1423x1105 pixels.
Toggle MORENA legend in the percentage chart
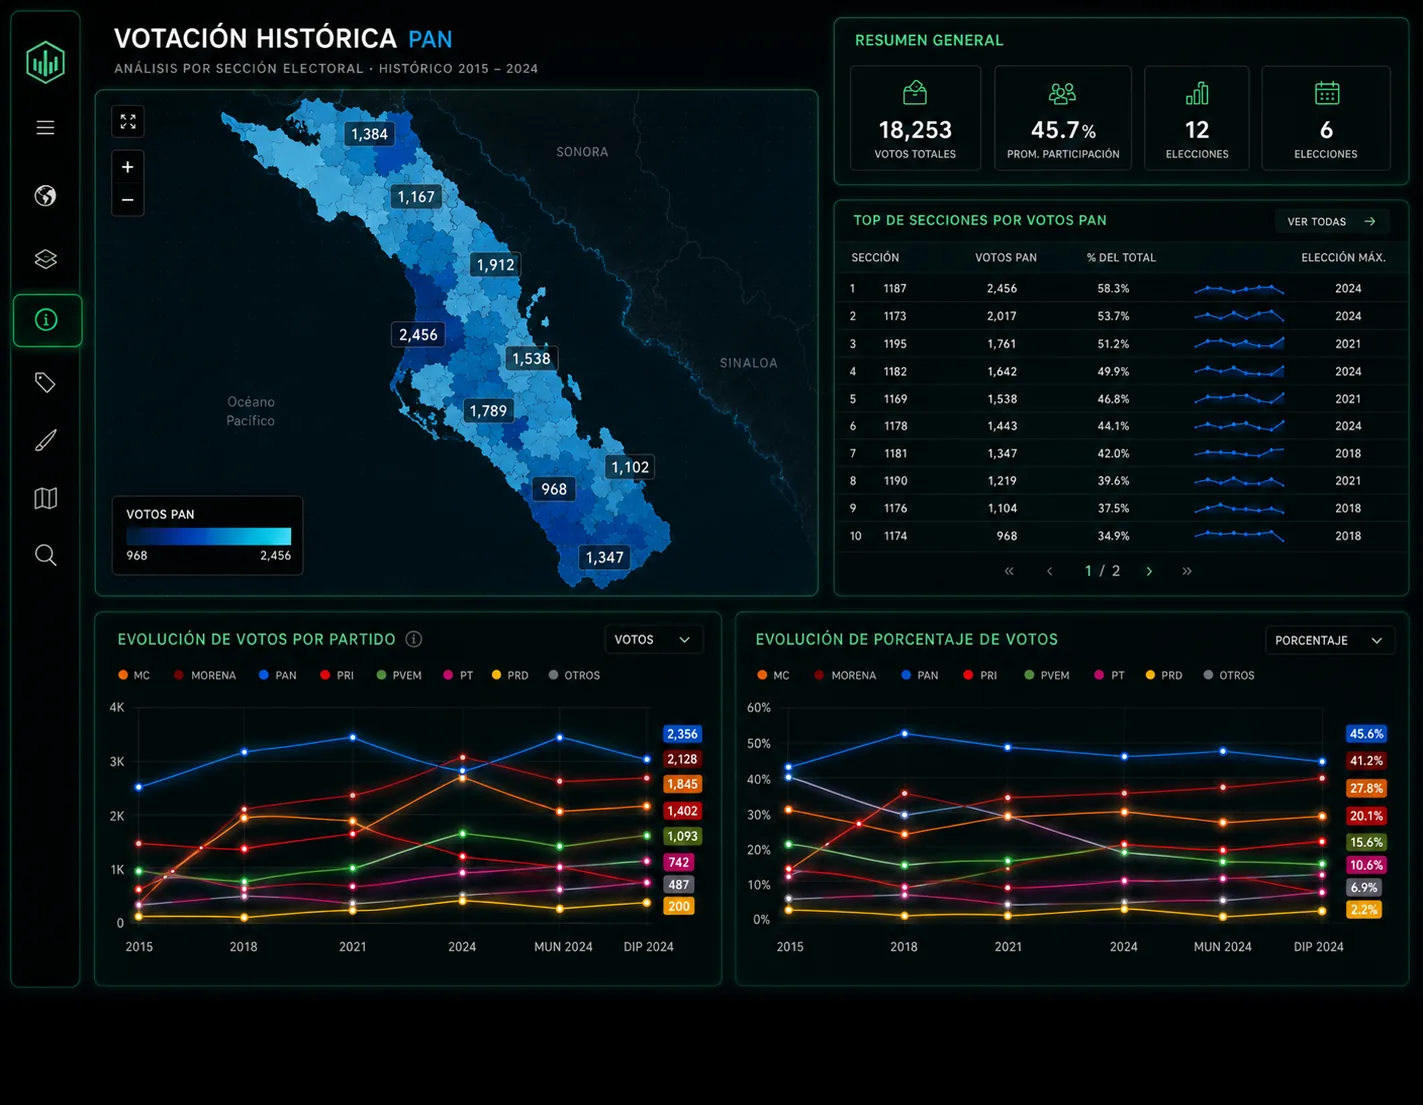tap(845, 676)
